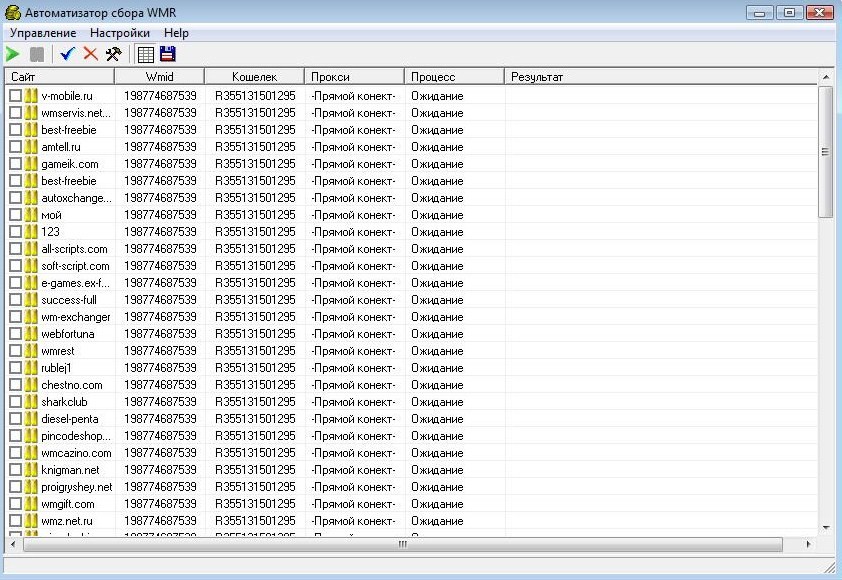Click the yellow icon beside wmrest
The width and height of the screenshot is (842, 580).
[x=31, y=351]
